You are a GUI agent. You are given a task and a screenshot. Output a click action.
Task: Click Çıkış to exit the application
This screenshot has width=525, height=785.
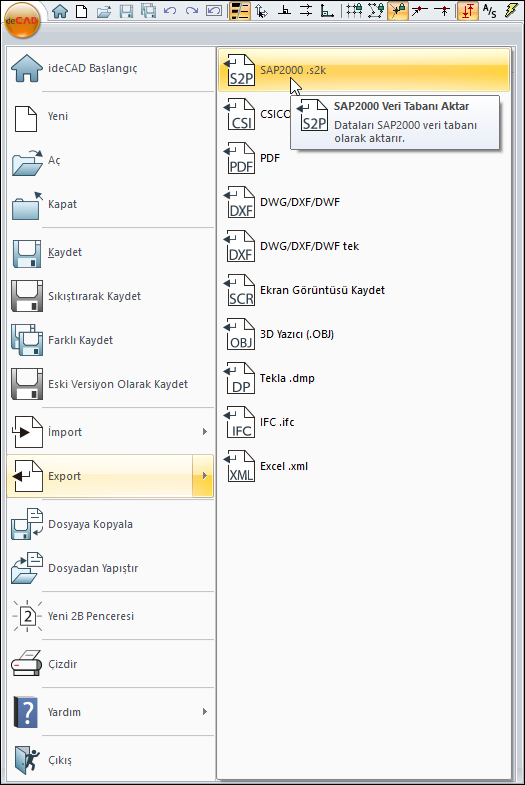click(x=111, y=760)
